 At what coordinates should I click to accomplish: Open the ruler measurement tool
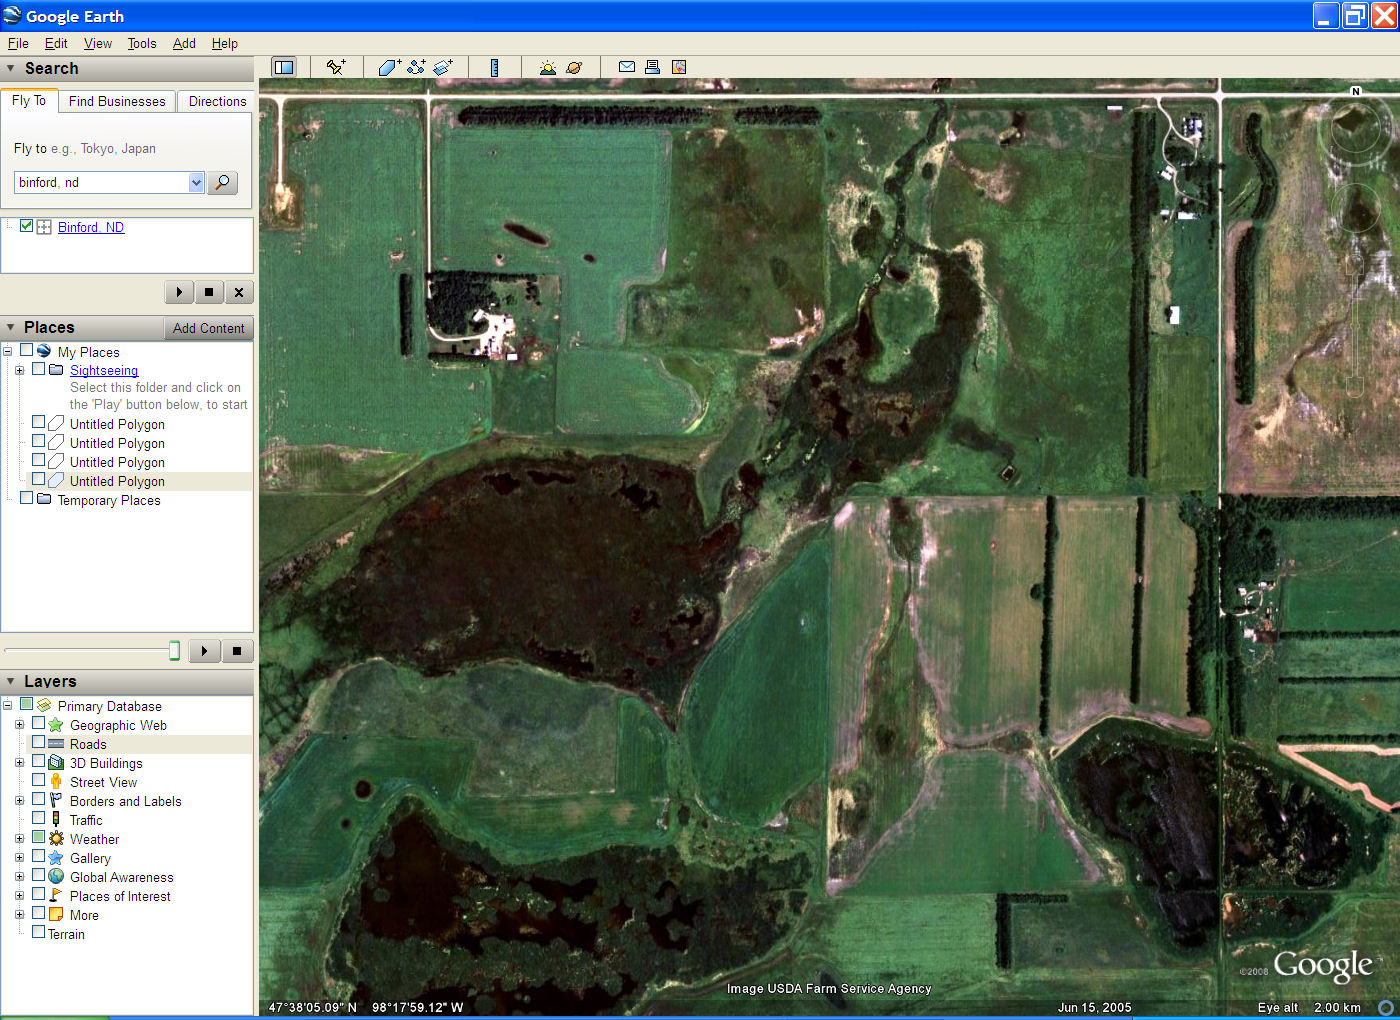click(x=494, y=67)
